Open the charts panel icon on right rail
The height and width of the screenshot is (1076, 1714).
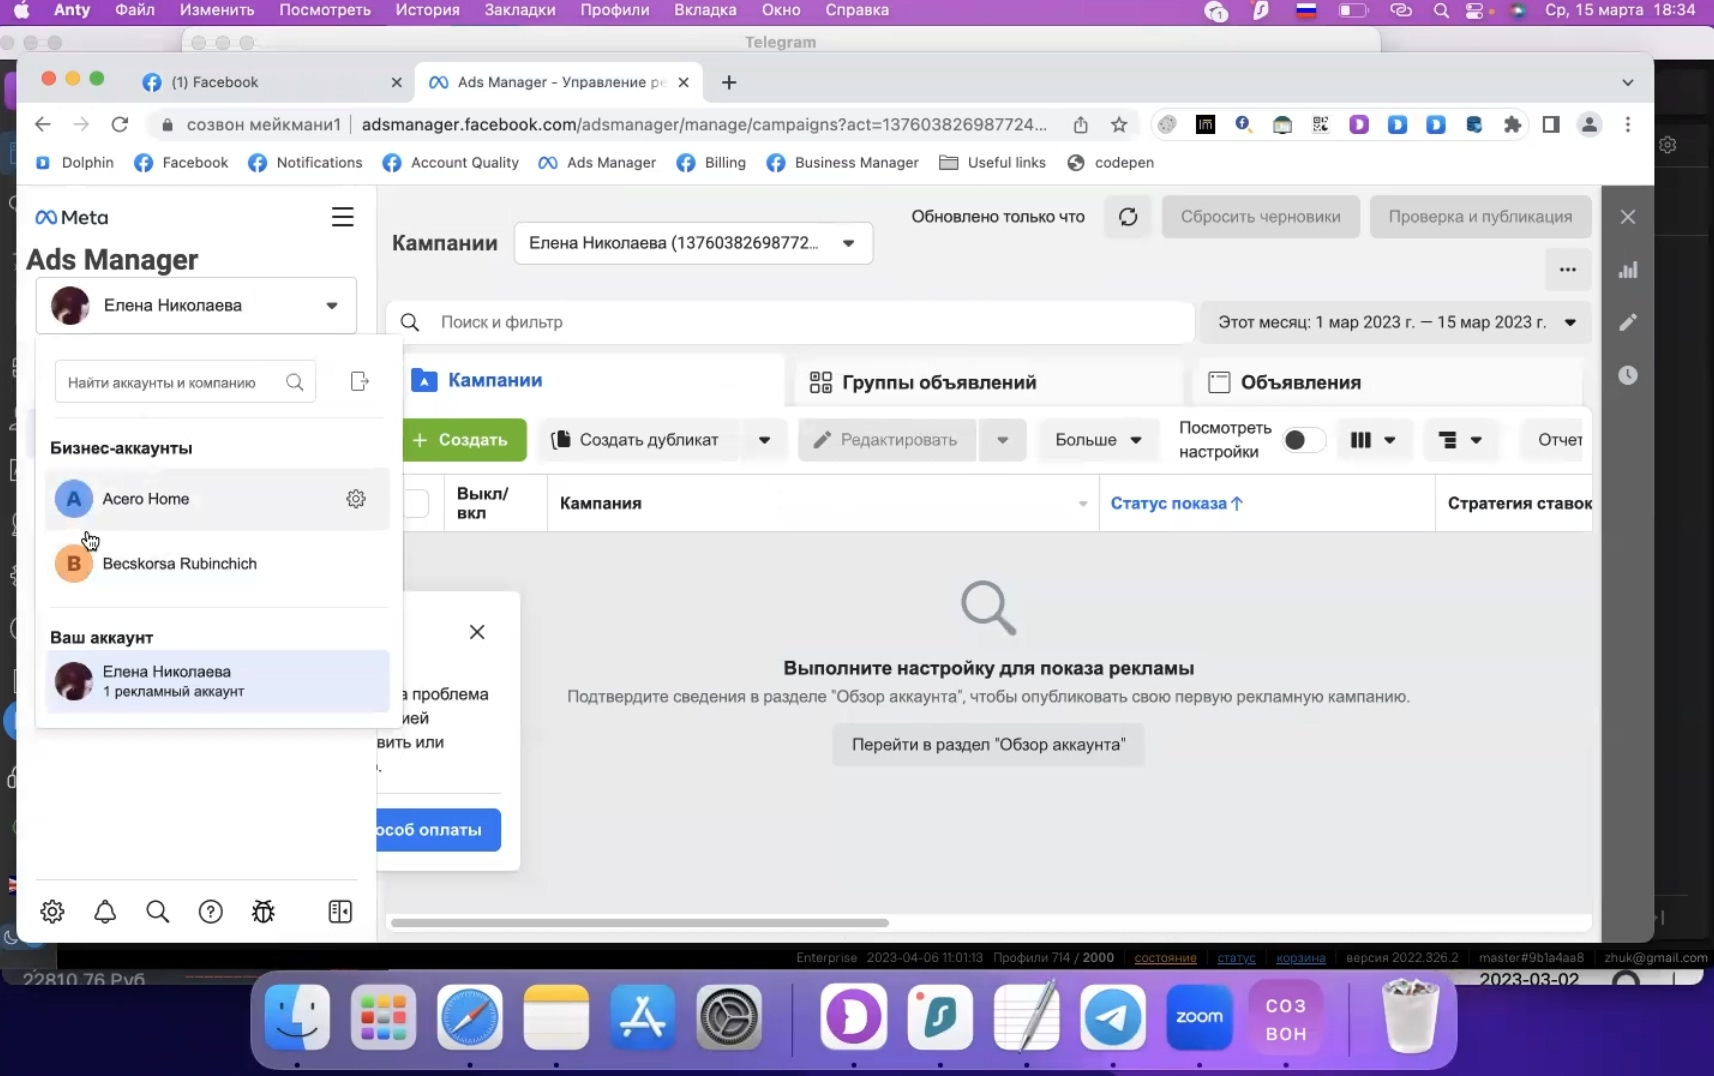(x=1628, y=270)
